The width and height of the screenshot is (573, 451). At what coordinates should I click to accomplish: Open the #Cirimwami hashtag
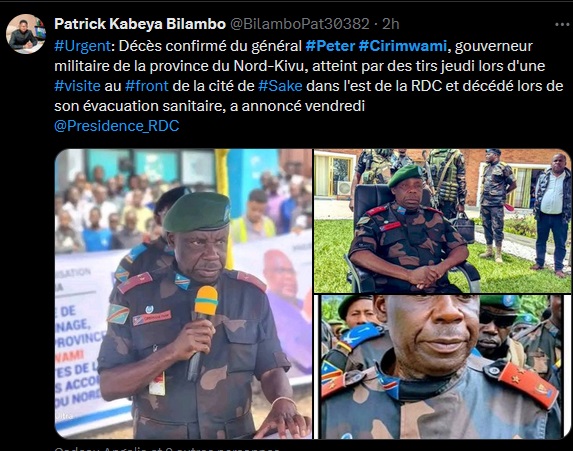403,46
